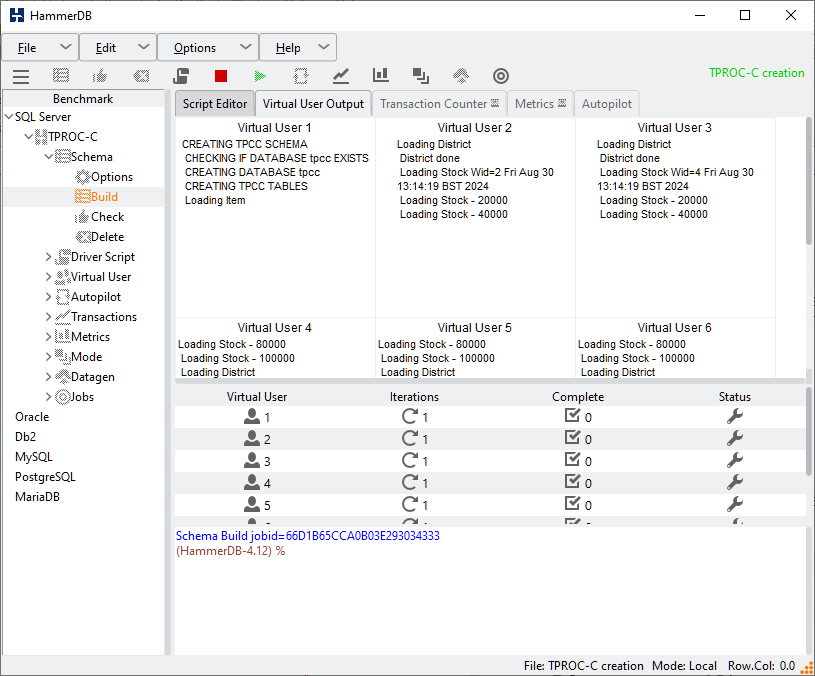The image size is (815, 676).
Task: Click the virtual user 1 person icon
Action: [252, 416]
